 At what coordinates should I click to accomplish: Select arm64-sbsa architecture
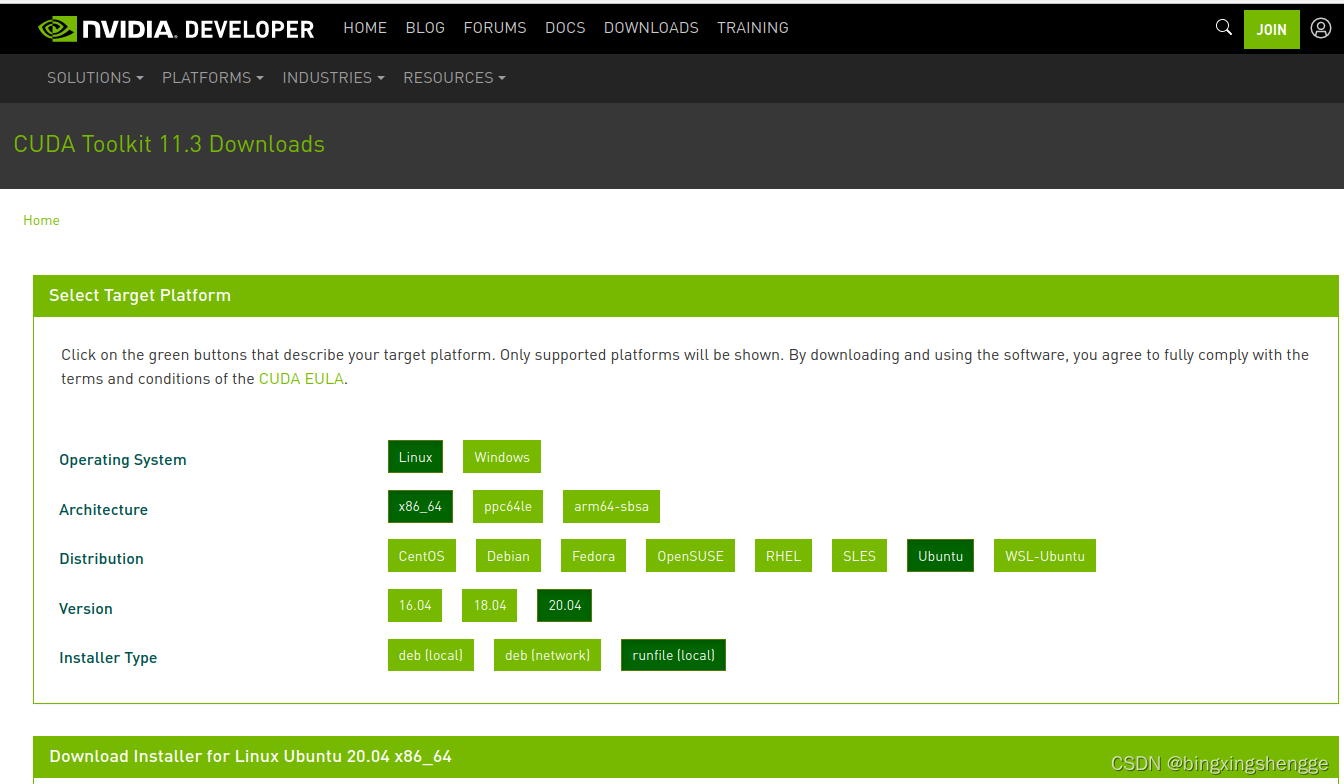point(611,506)
